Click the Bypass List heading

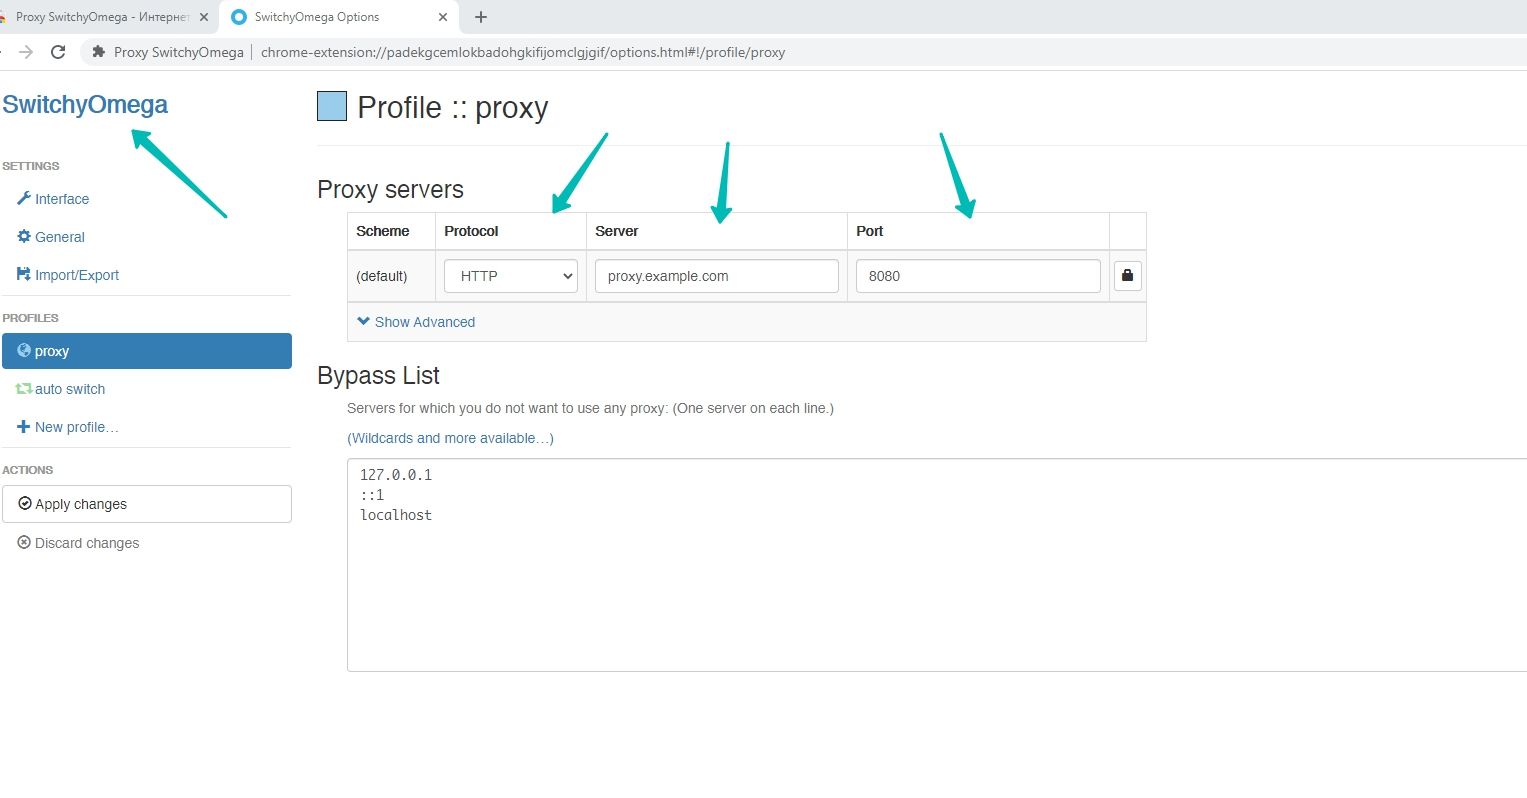pyautogui.click(x=378, y=375)
